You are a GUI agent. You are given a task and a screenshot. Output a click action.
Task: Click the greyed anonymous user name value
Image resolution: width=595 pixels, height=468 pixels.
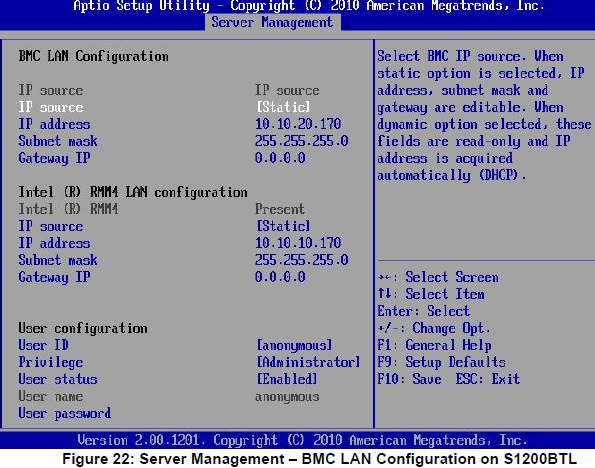pyautogui.click(x=287, y=397)
